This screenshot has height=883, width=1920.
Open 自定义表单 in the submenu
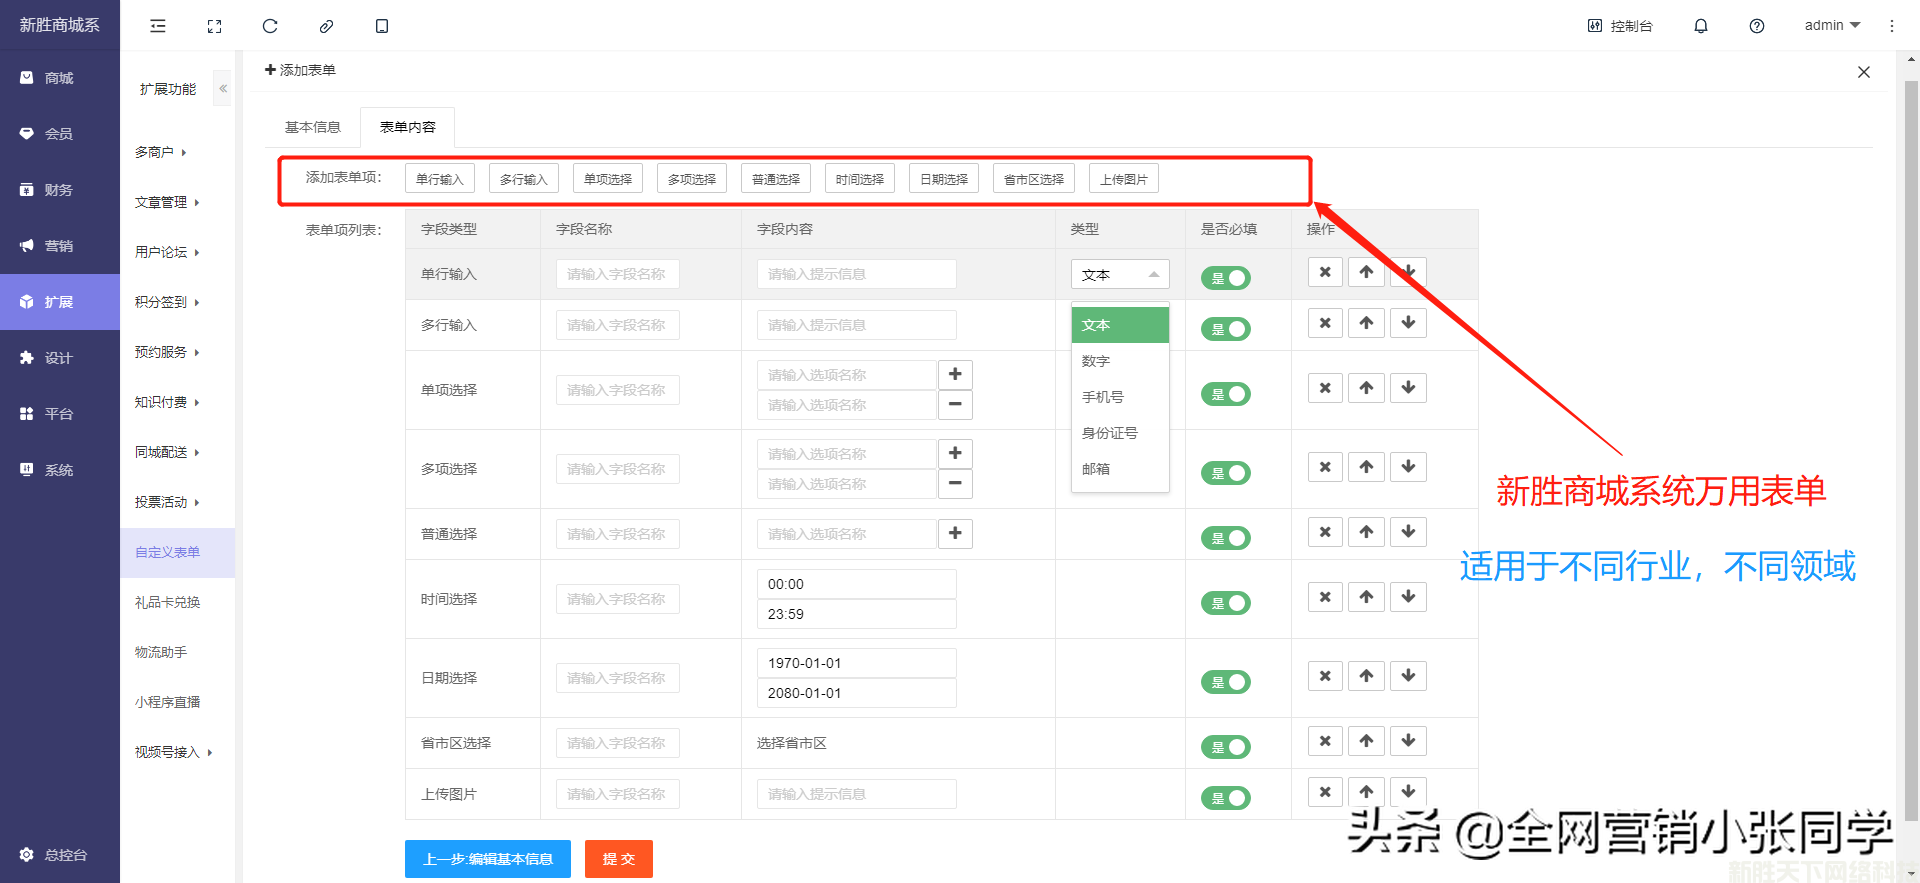pyautogui.click(x=178, y=552)
